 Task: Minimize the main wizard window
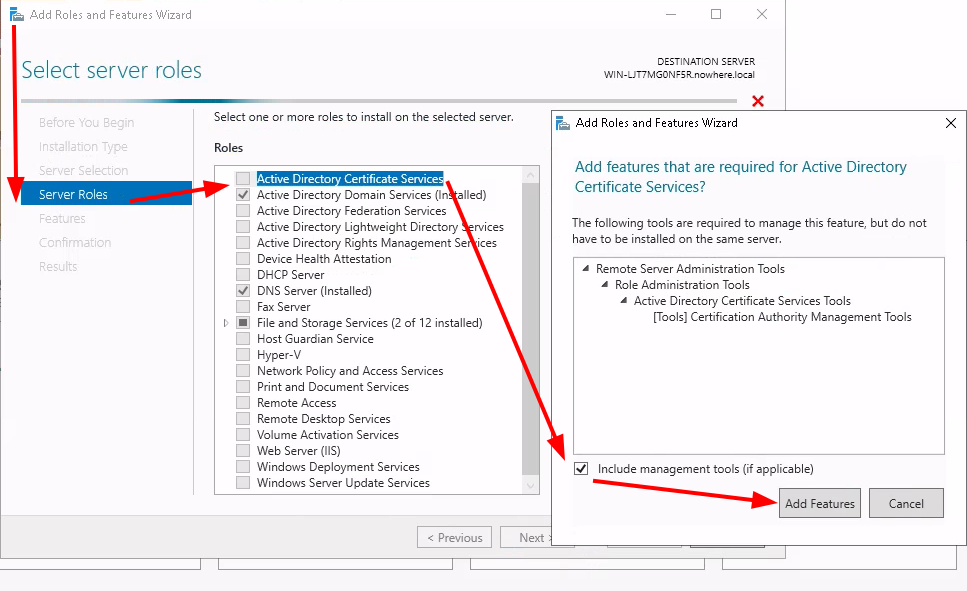pyautogui.click(x=671, y=14)
